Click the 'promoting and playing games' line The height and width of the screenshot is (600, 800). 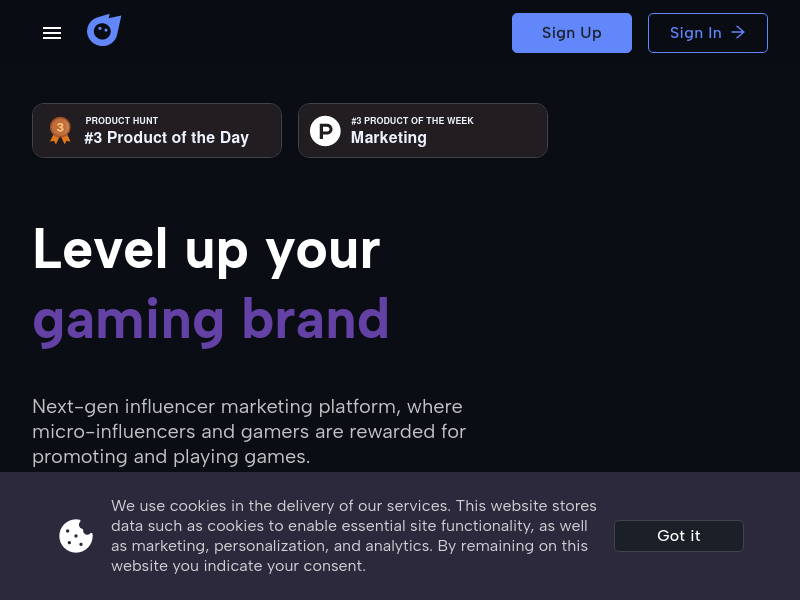tap(171, 457)
